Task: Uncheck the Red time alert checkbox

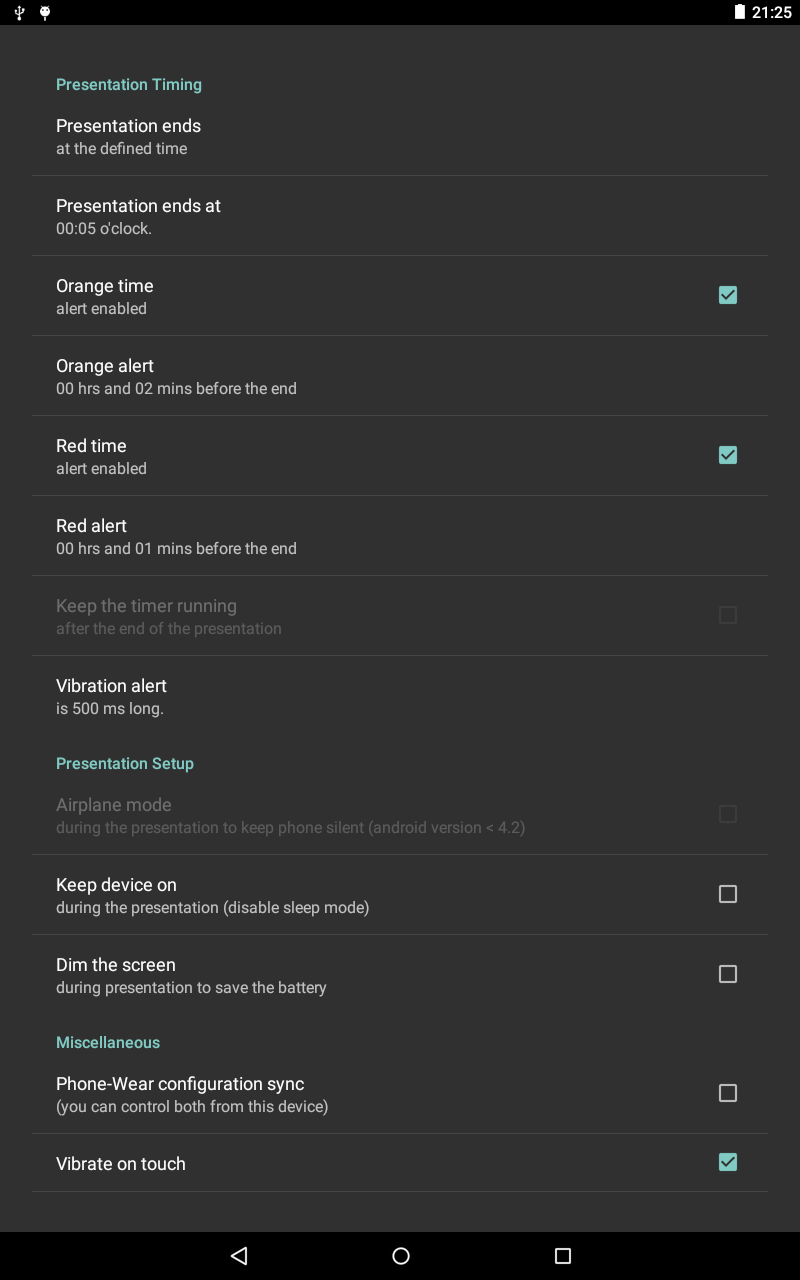Action: click(x=728, y=455)
